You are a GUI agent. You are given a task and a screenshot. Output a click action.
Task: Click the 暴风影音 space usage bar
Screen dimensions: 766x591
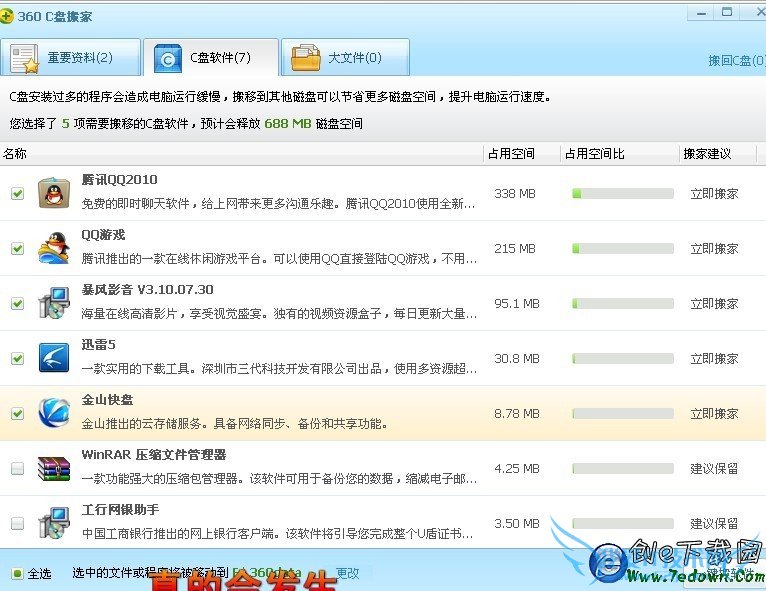(623, 304)
